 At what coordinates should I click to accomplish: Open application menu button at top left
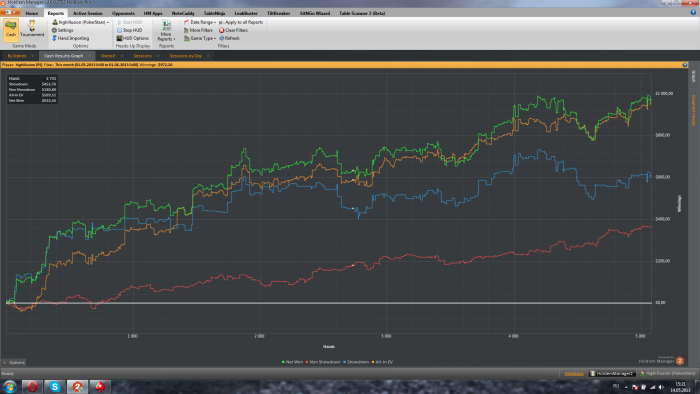(10, 12)
